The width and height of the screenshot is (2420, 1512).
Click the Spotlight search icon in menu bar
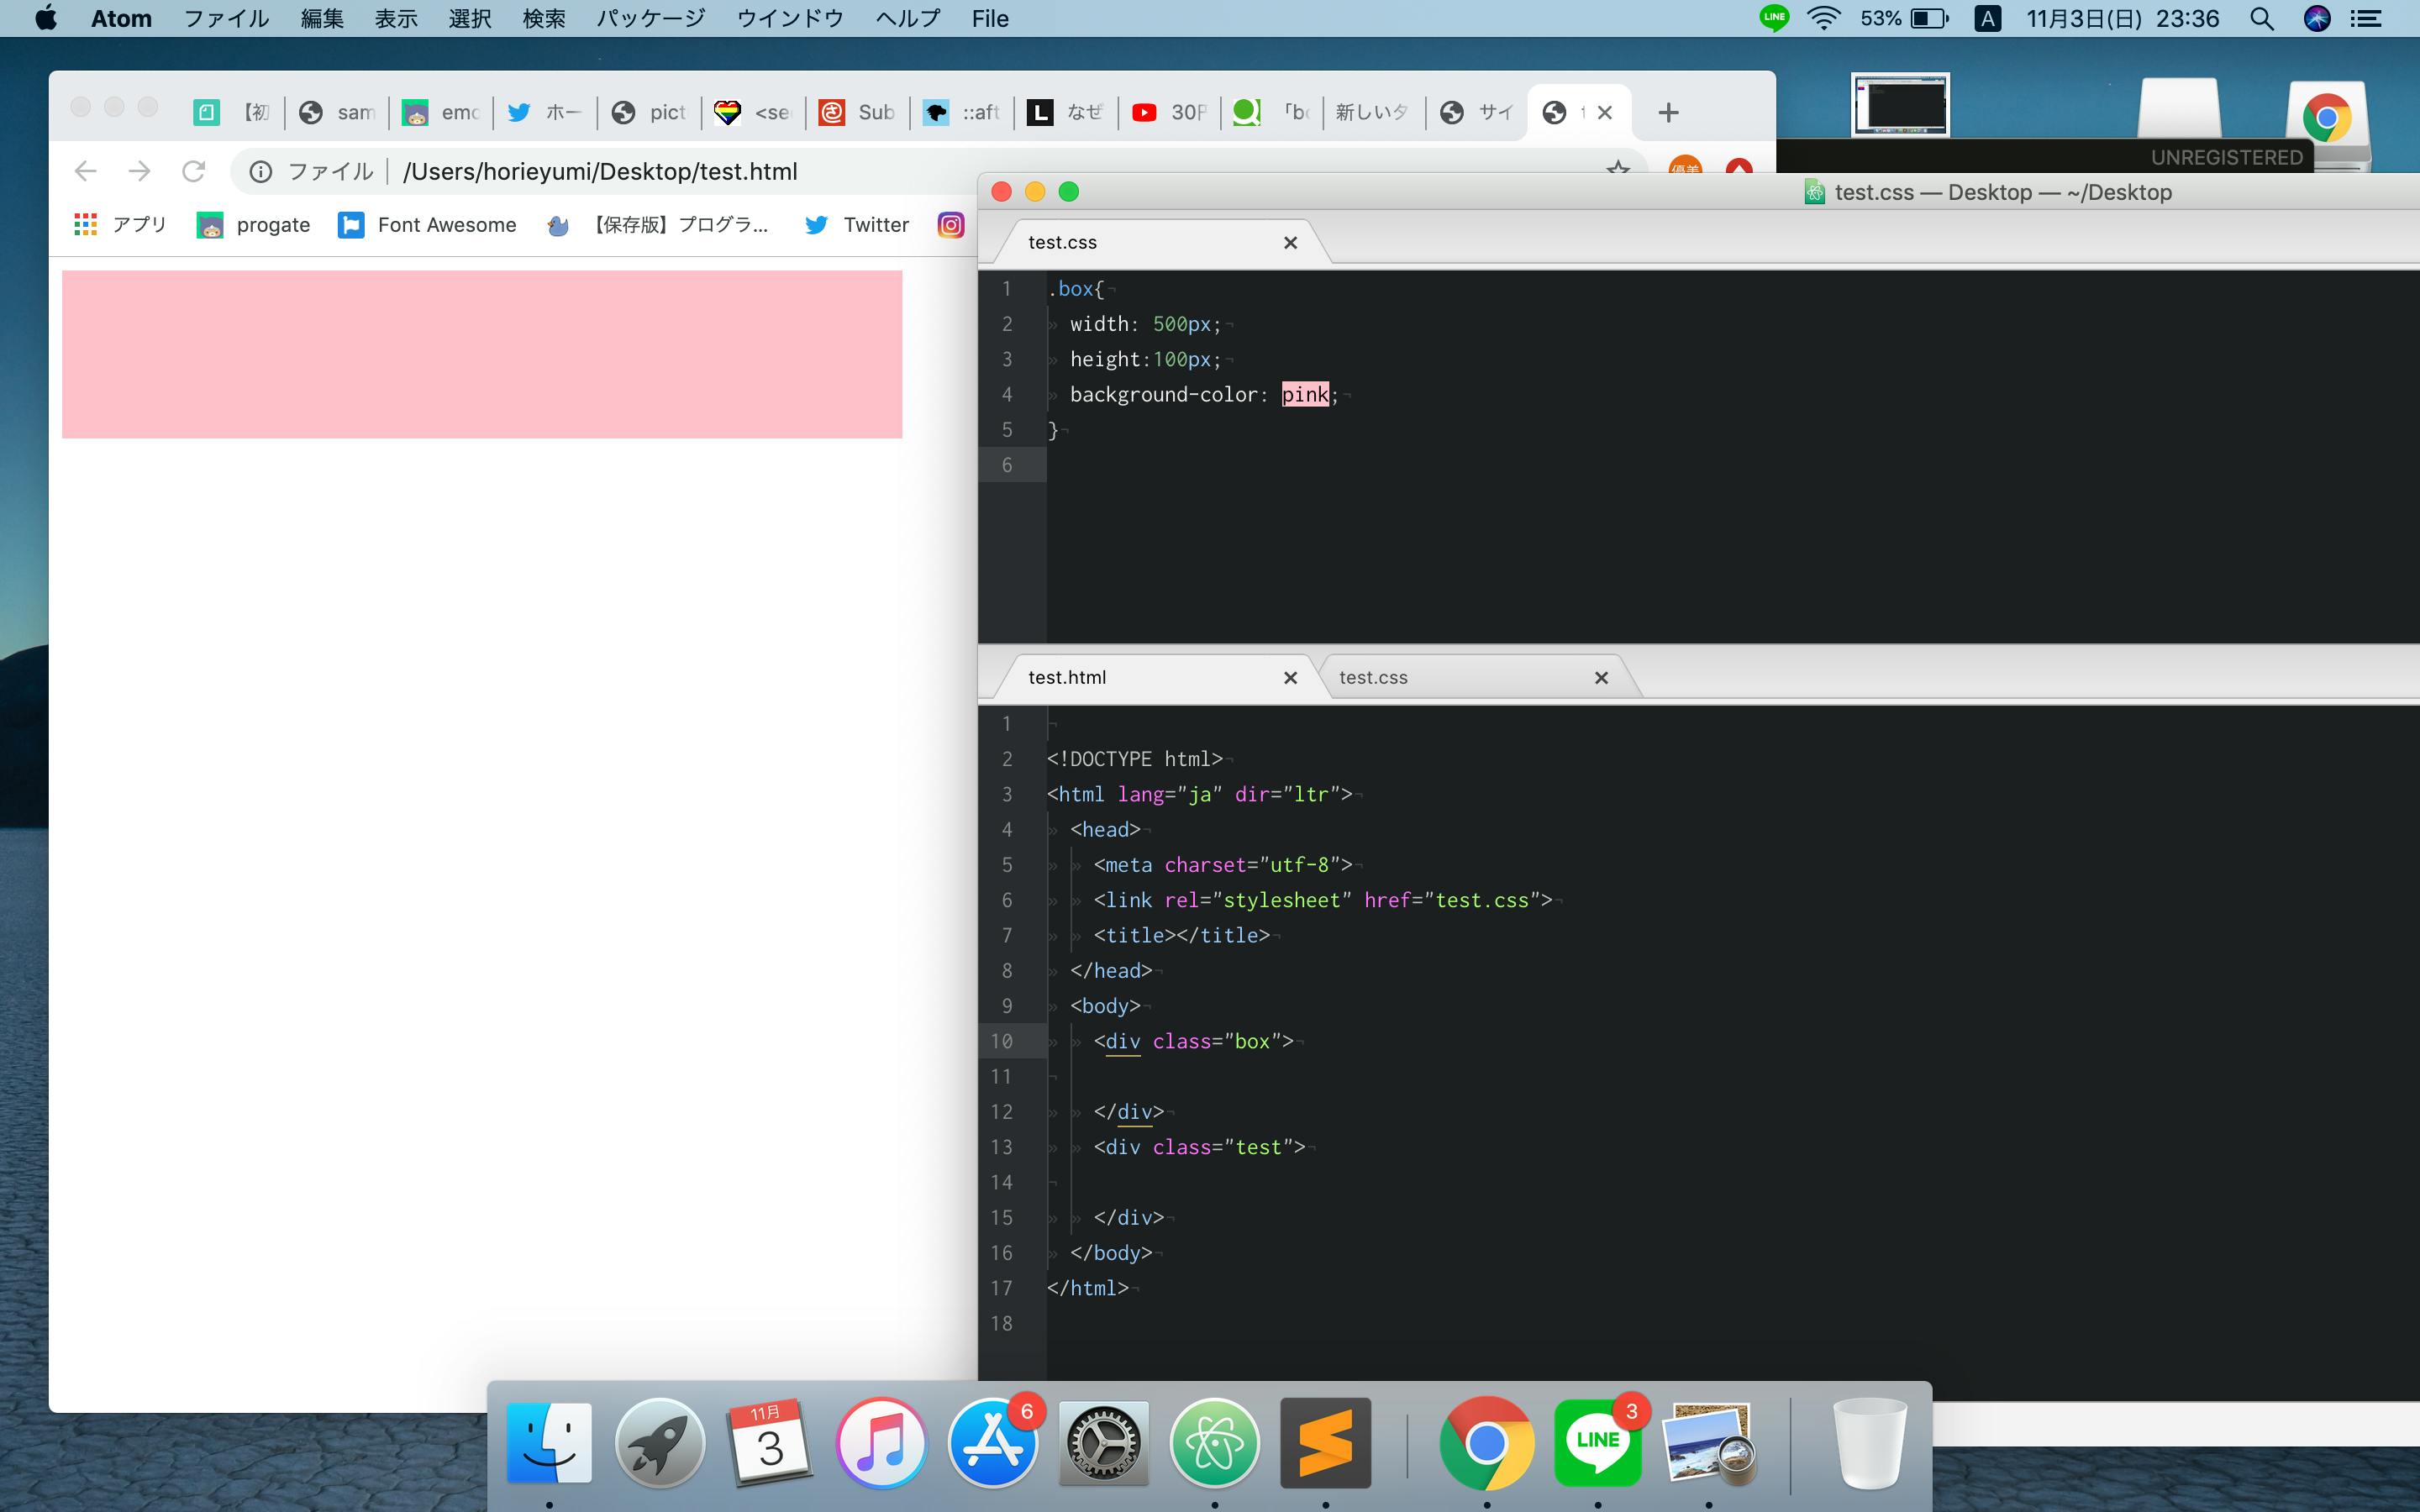2261,18
